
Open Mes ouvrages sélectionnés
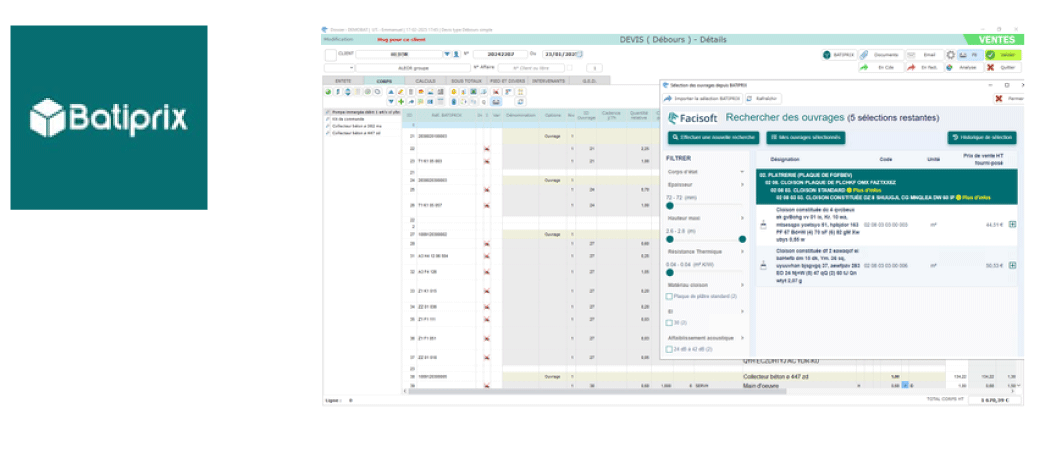(805, 138)
